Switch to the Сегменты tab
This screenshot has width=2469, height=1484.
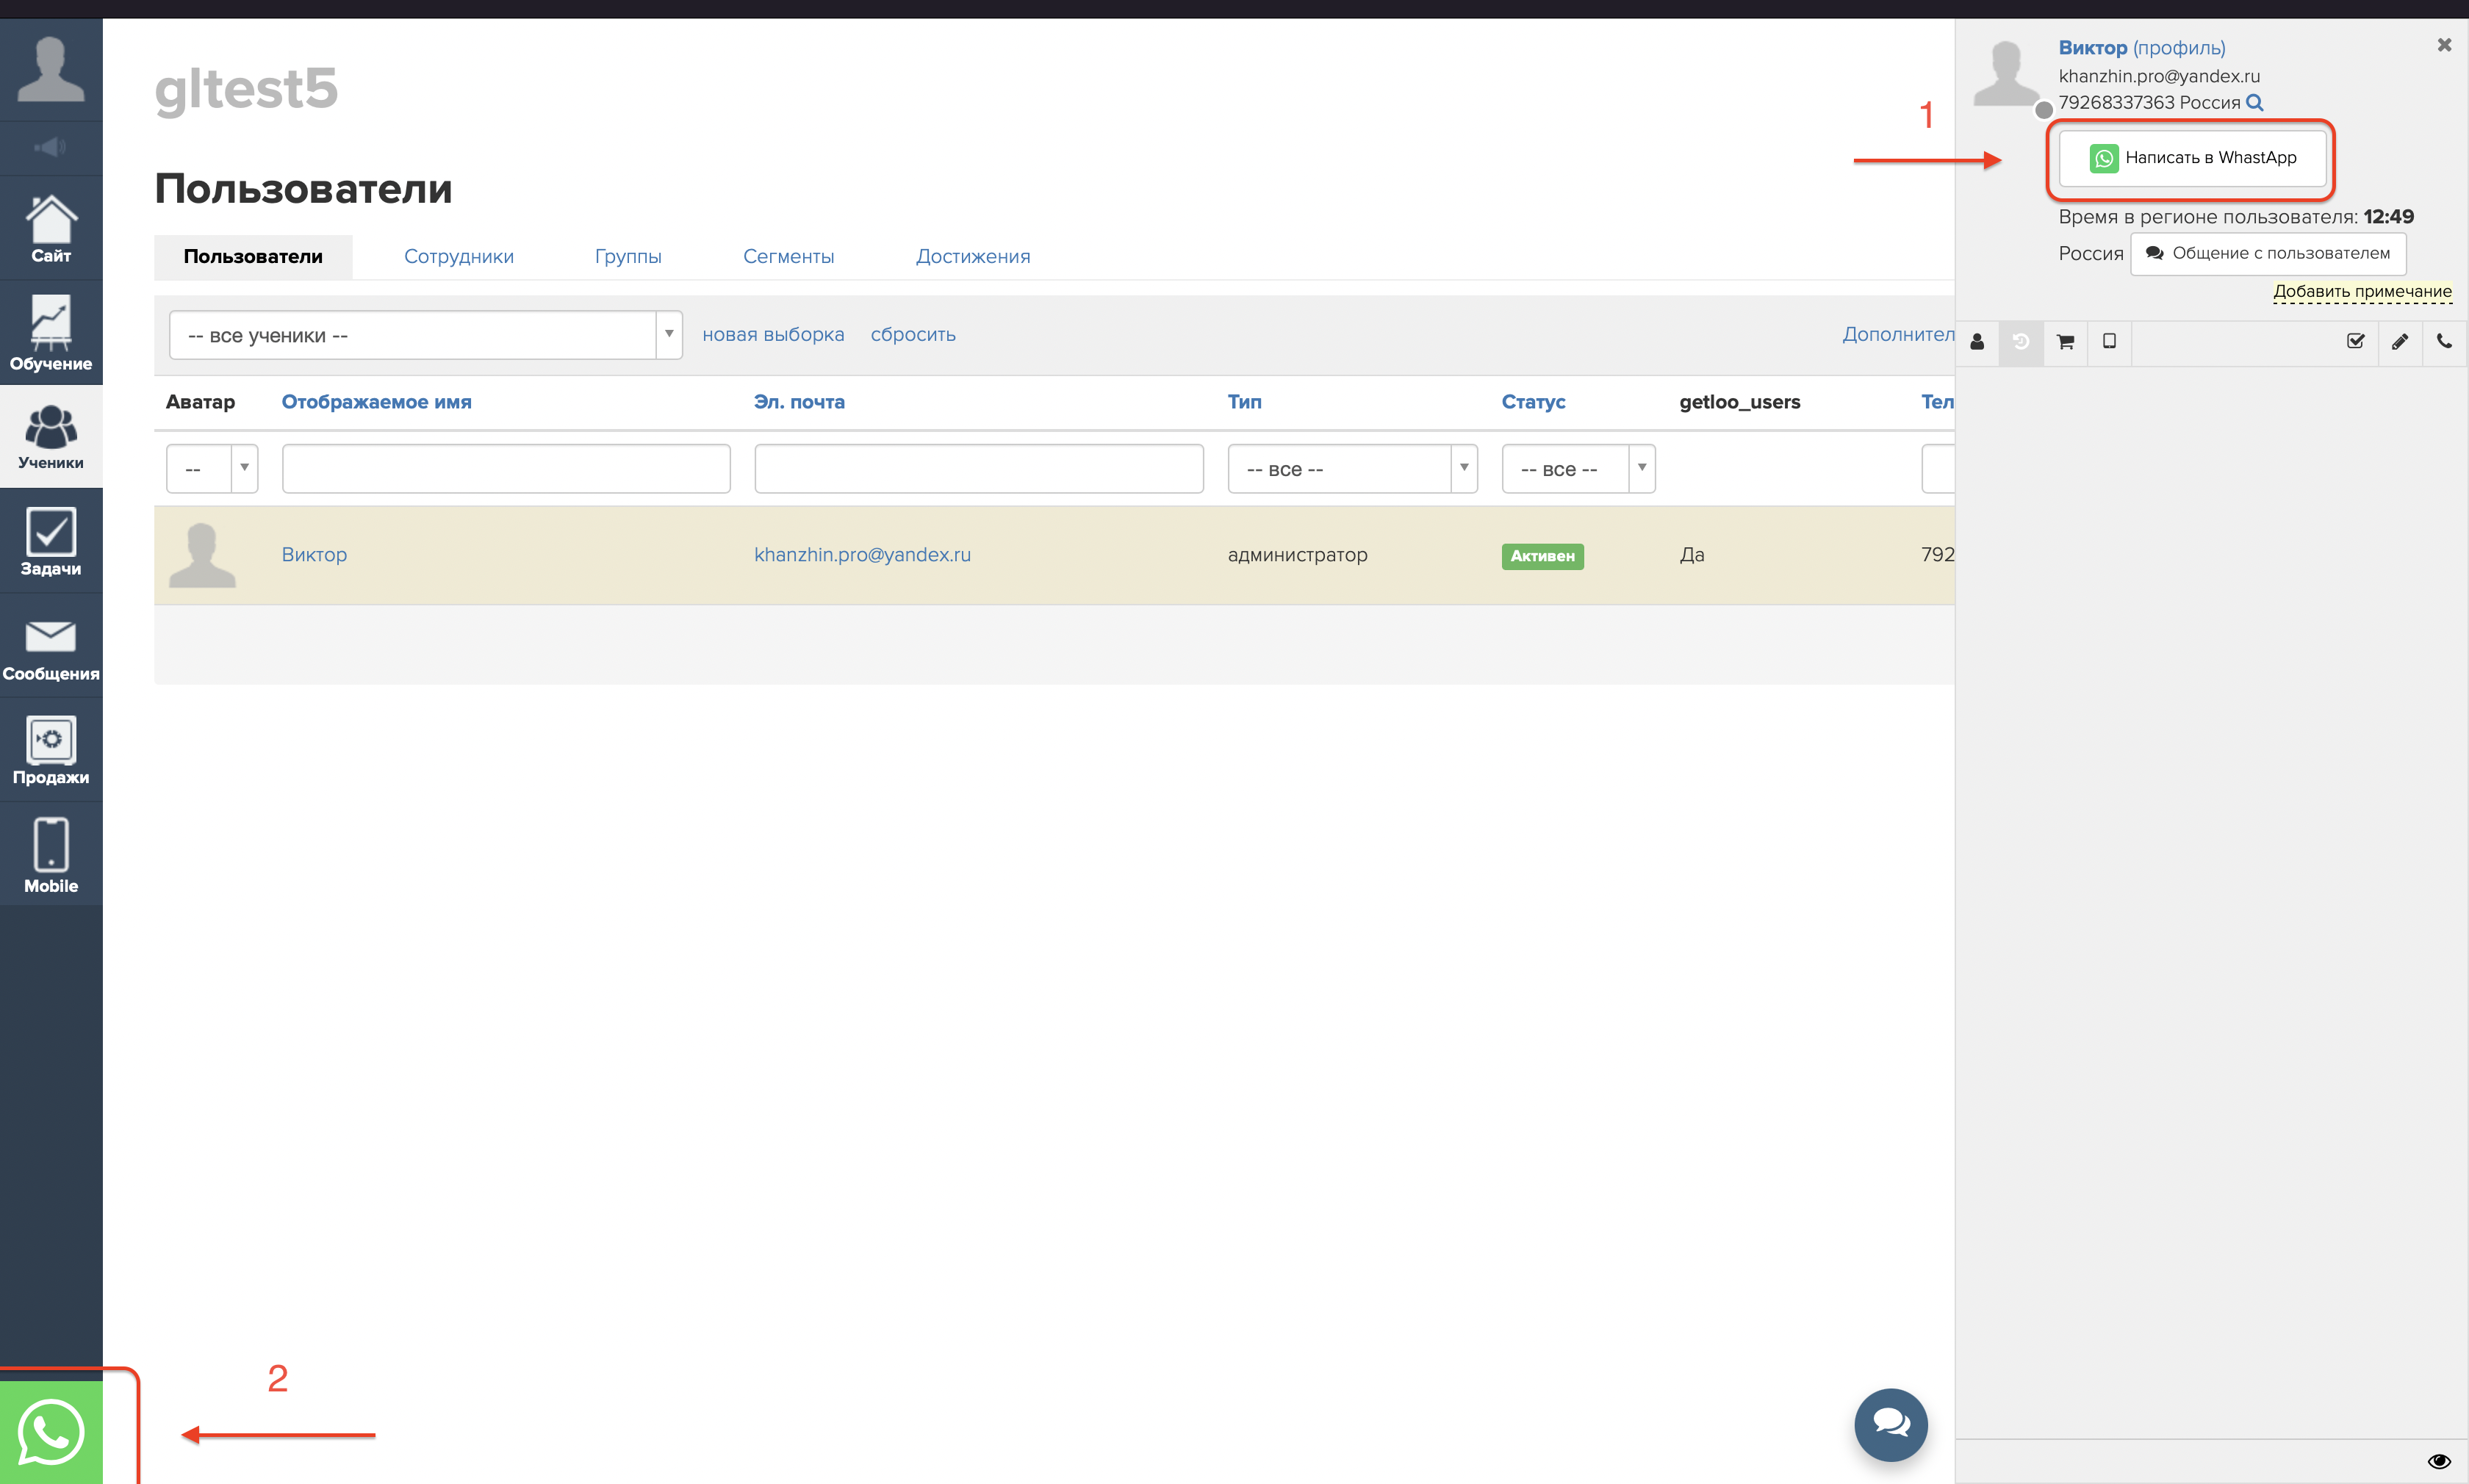click(x=788, y=257)
